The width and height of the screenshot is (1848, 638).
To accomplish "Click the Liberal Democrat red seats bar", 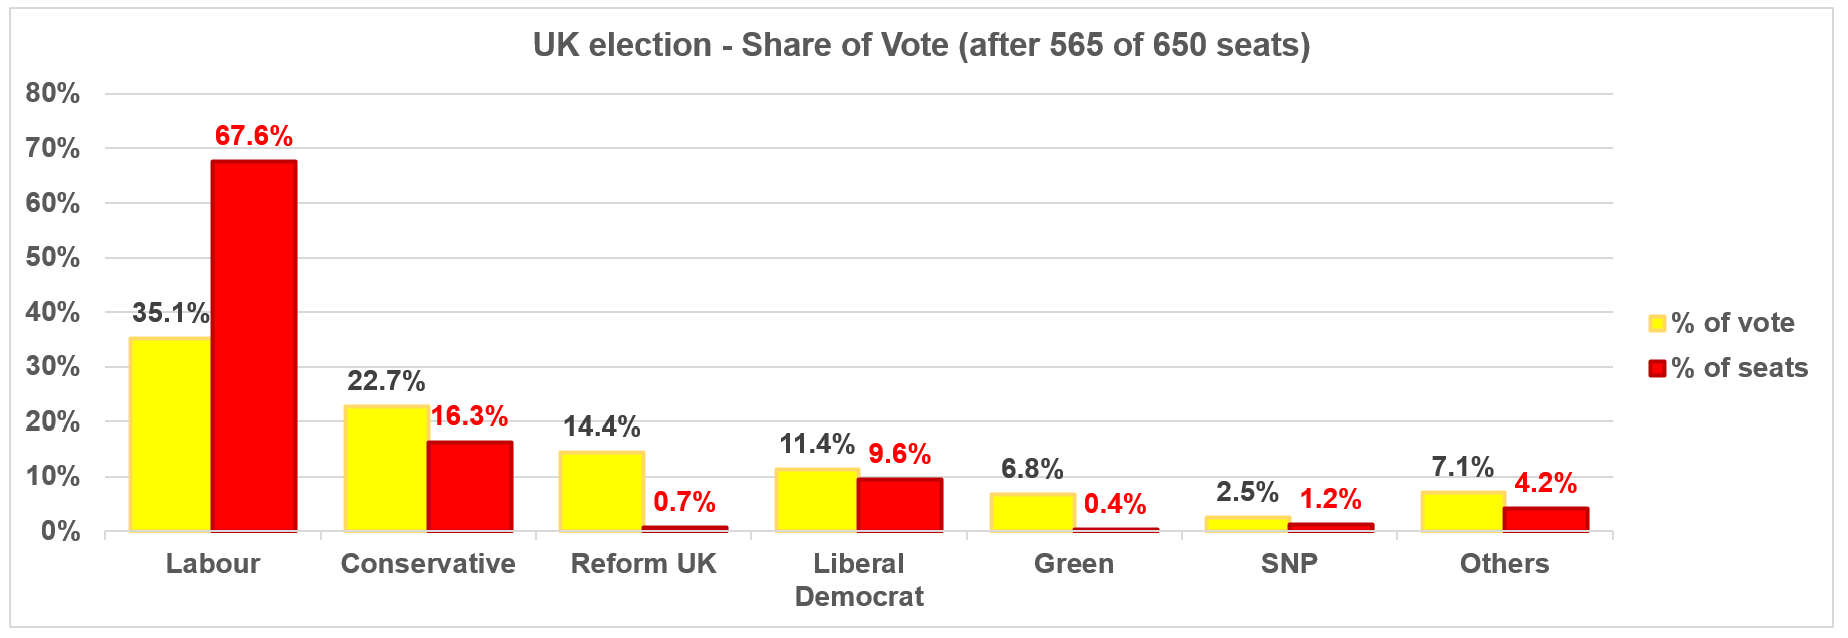I will [900, 504].
